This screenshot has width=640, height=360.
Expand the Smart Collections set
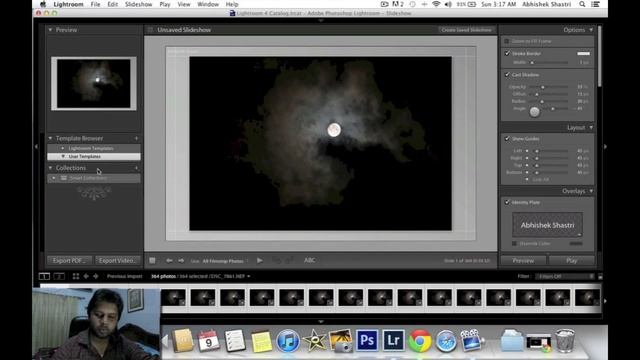coord(53,178)
